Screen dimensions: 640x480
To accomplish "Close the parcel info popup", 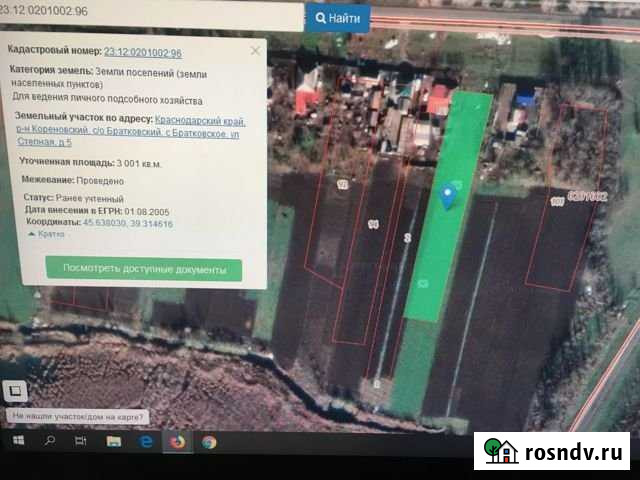I will [254, 49].
